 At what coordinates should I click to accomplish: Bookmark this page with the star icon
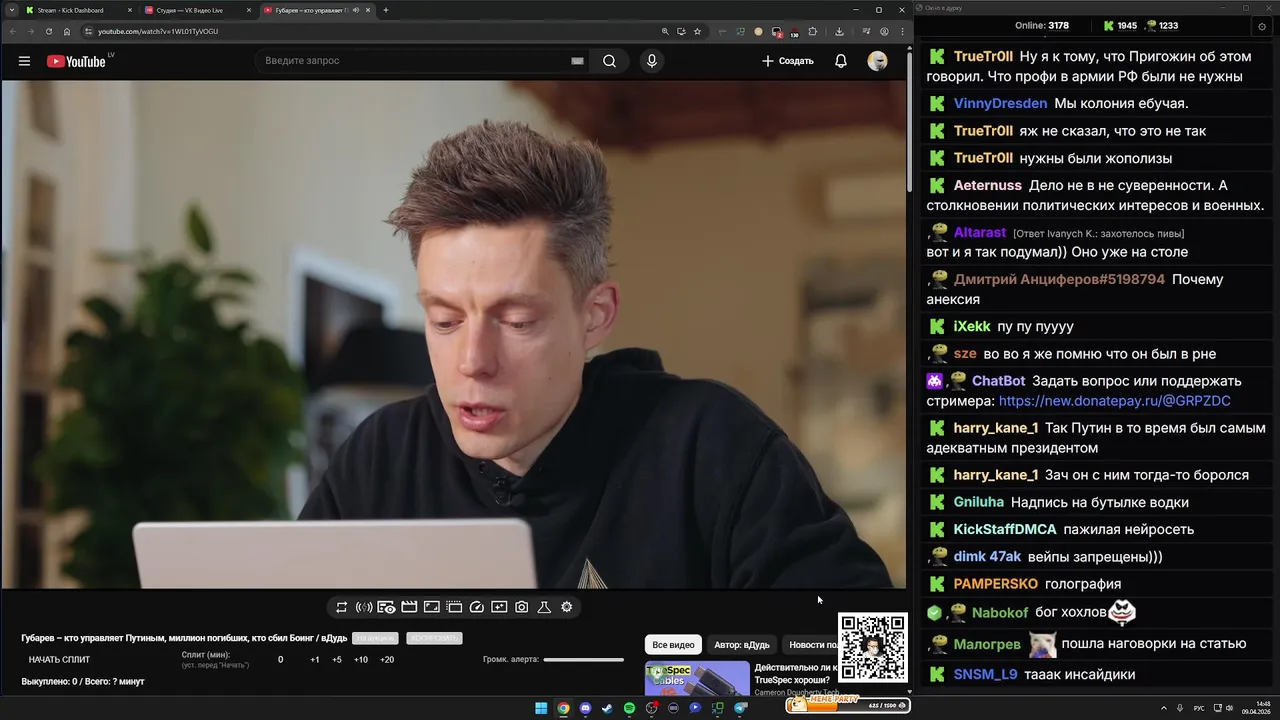coord(697,31)
